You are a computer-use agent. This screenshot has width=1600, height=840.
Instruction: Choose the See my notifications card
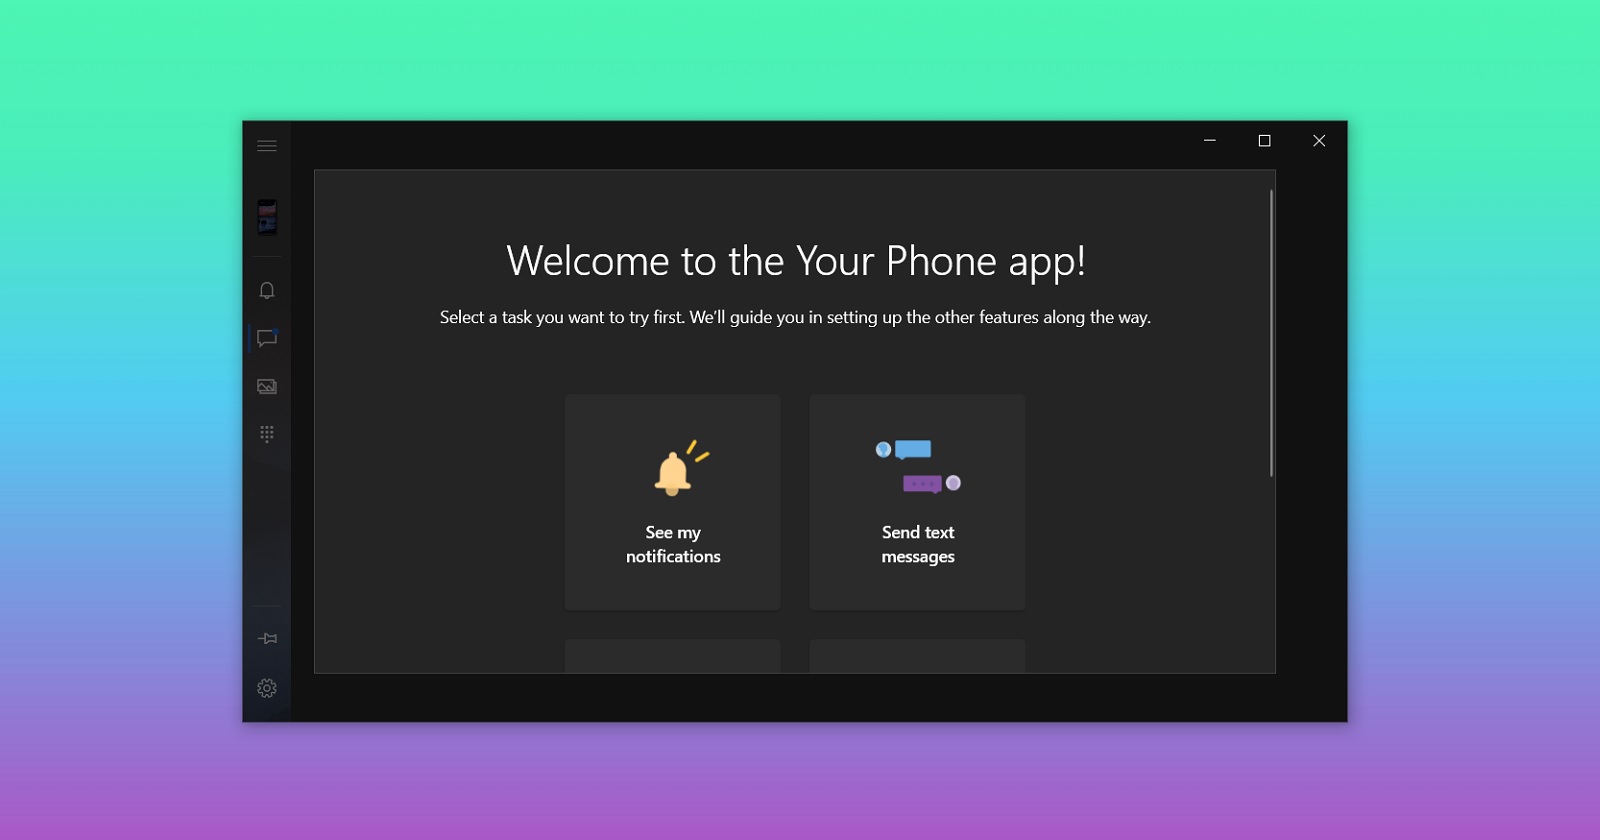coord(673,502)
